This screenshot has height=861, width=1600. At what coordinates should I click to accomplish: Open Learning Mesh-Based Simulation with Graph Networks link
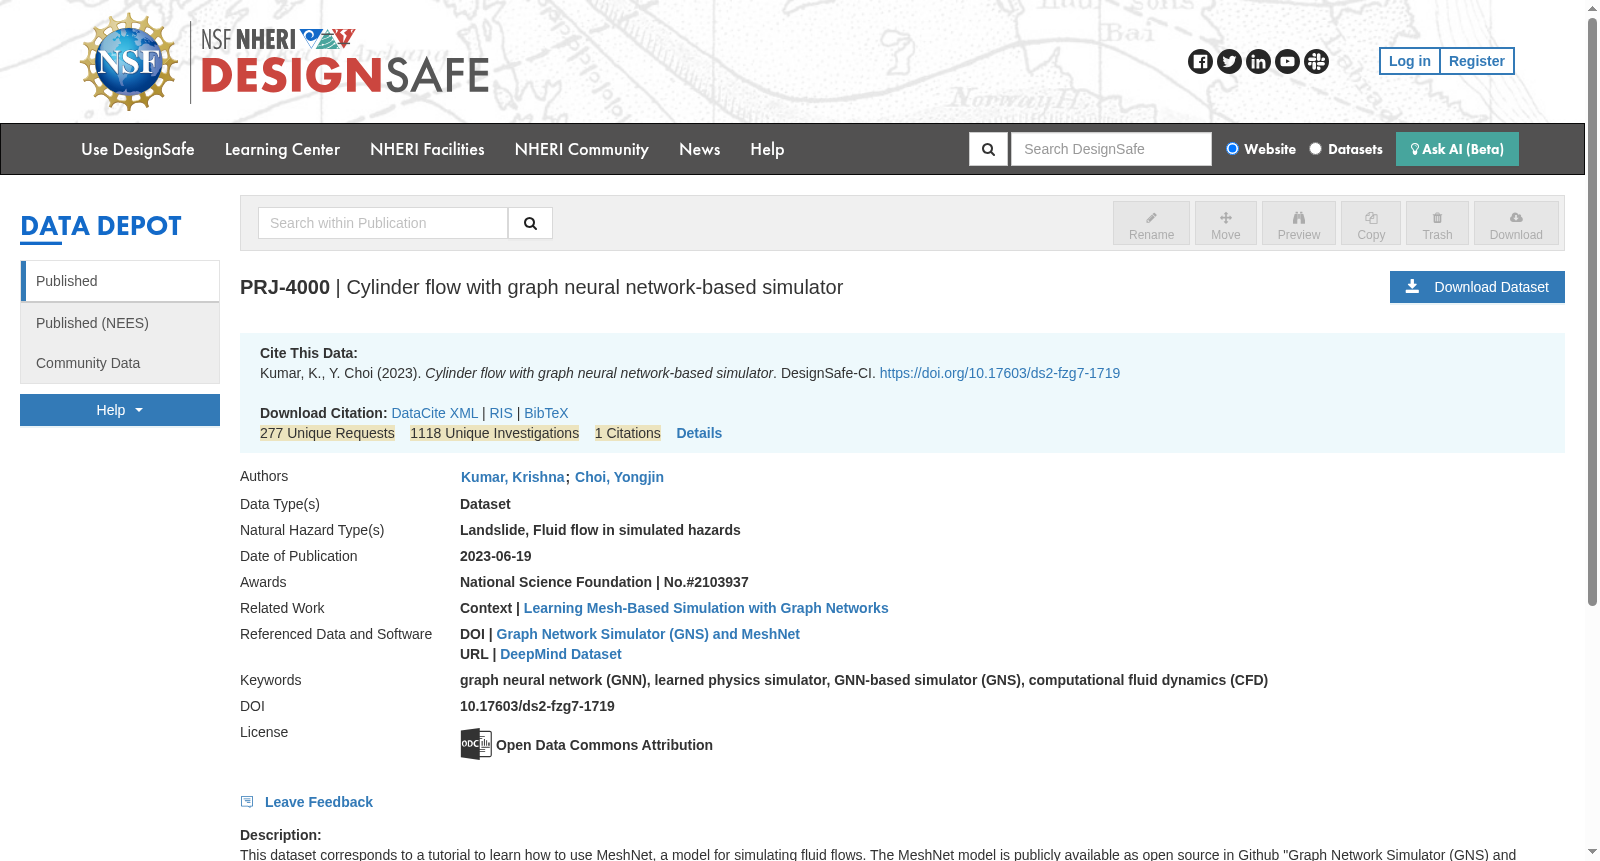tap(706, 608)
